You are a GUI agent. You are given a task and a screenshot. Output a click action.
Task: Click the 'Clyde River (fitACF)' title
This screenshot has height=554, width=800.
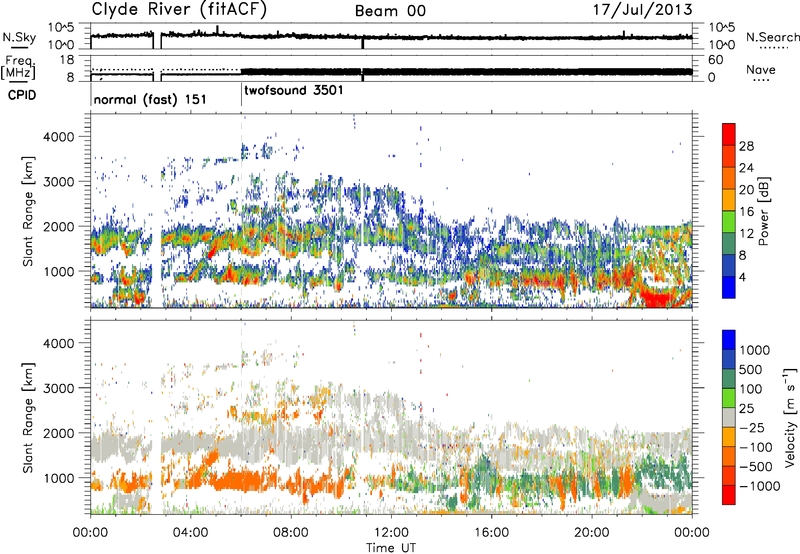[179, 9]
